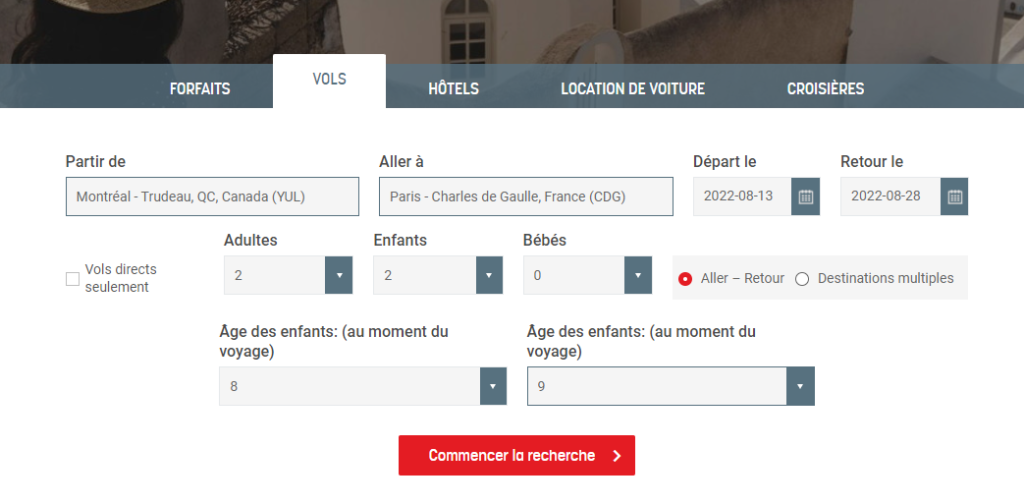This screenshot has height=504, width=1024.
Task: Open first child's age dropdown showing 8
Action: 493,386
